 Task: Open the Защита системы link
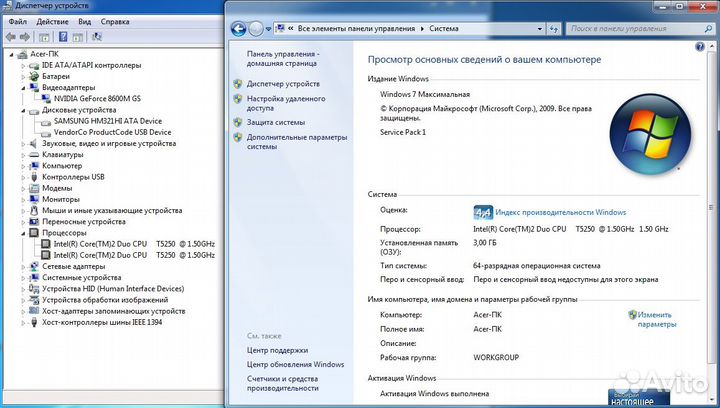coord(276,123)
